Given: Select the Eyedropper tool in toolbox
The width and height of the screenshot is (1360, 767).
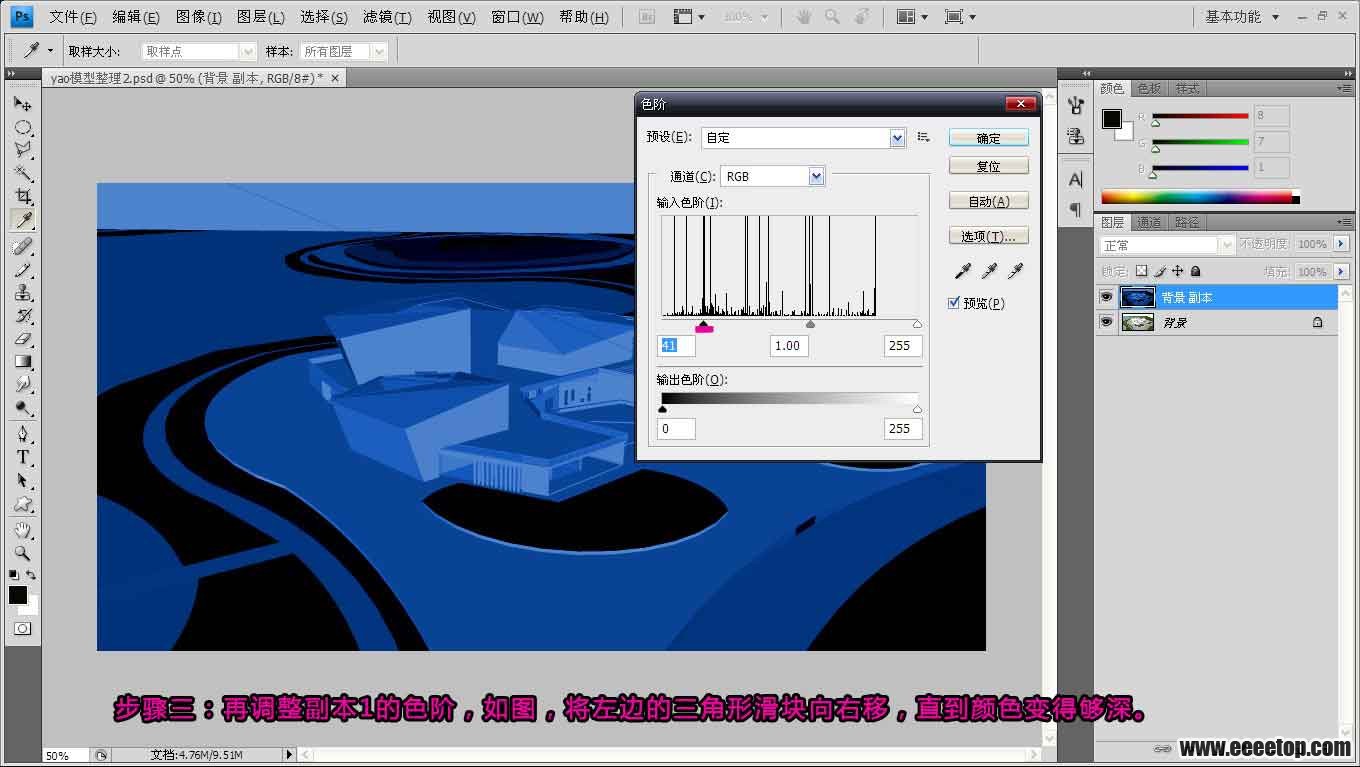Looking at the screenshot, I should tap(22, 219).
